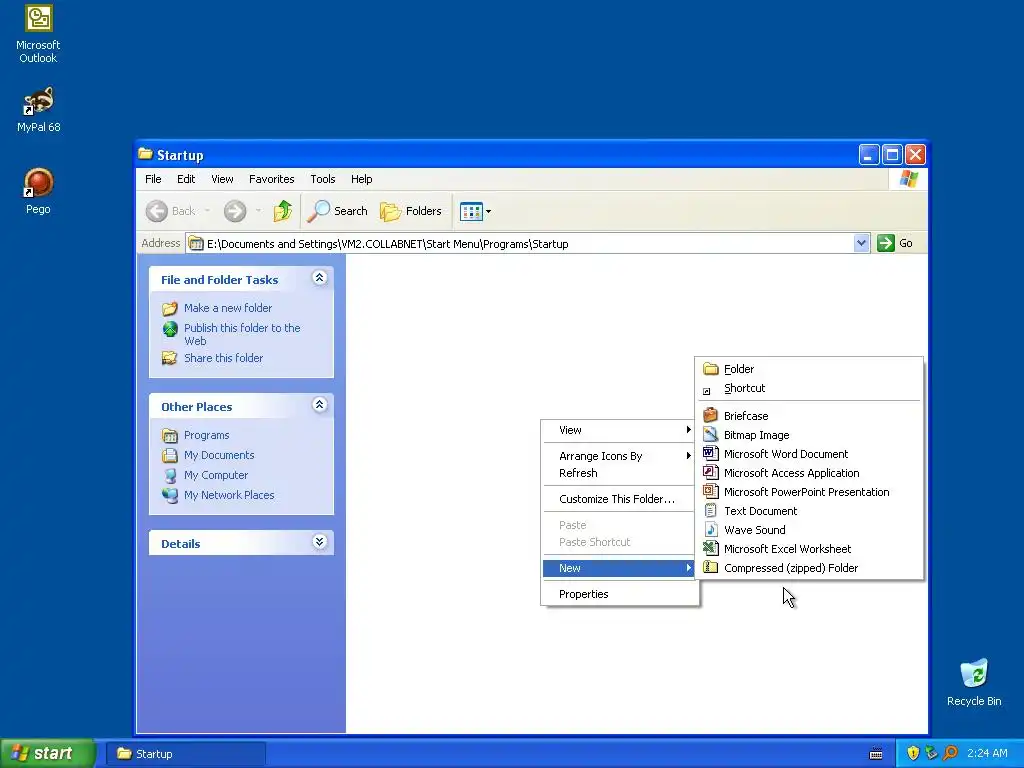Open the Edit menu
Screen dimensions: 1024x768
click(185, 179)
